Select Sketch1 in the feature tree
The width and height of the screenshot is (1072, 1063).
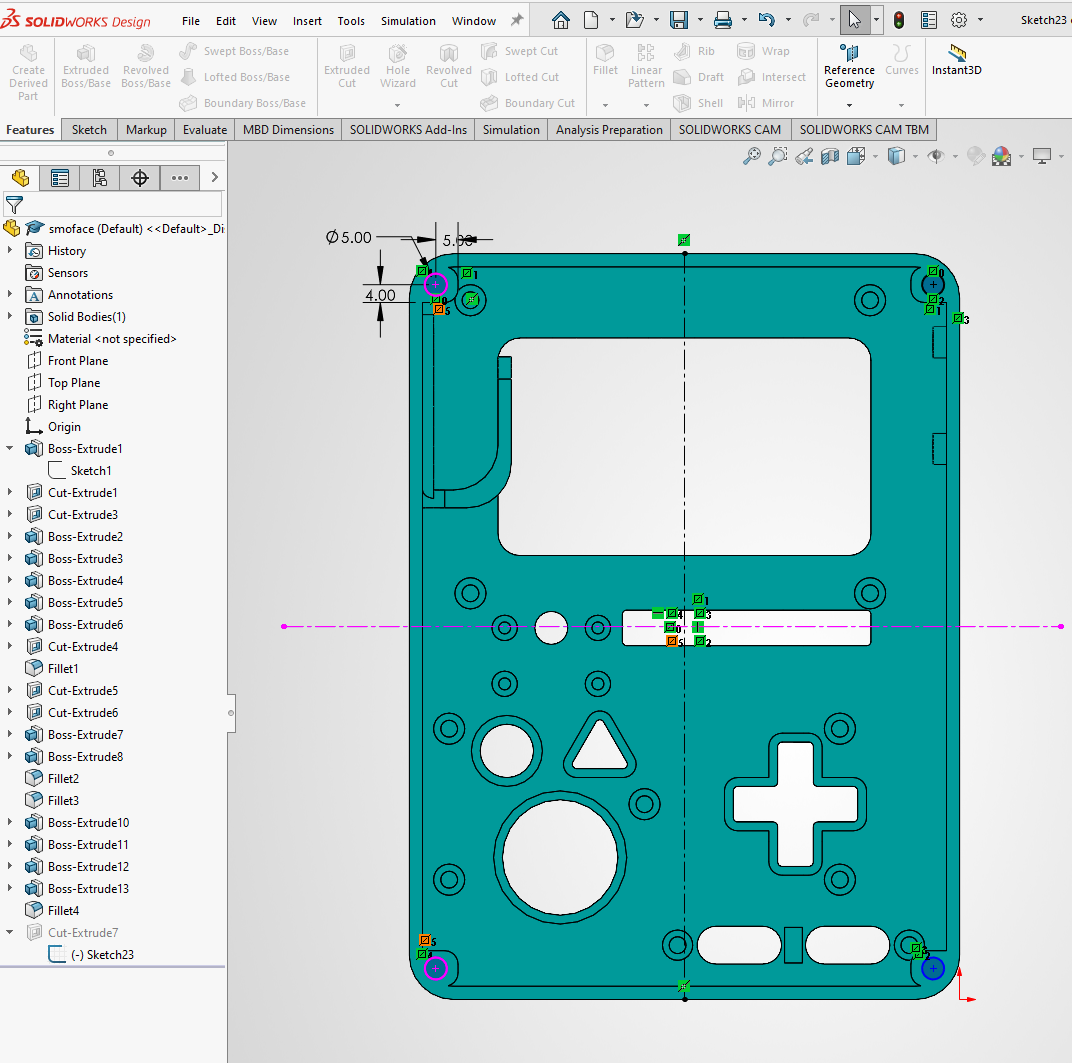click(x=90, y=471)
